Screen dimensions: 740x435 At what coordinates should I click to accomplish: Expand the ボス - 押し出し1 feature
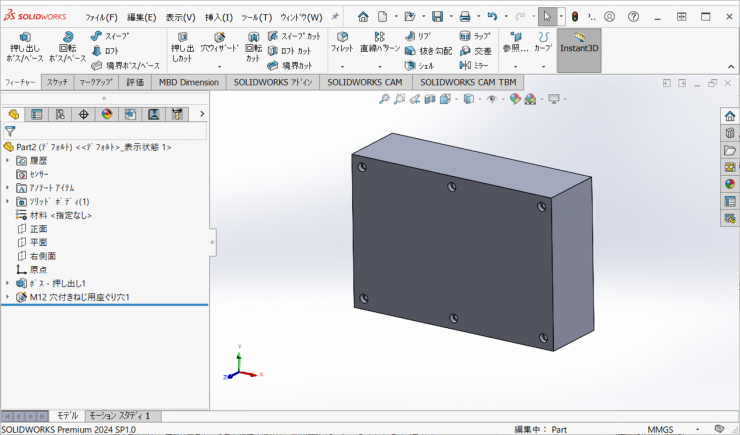coord(8,283)
